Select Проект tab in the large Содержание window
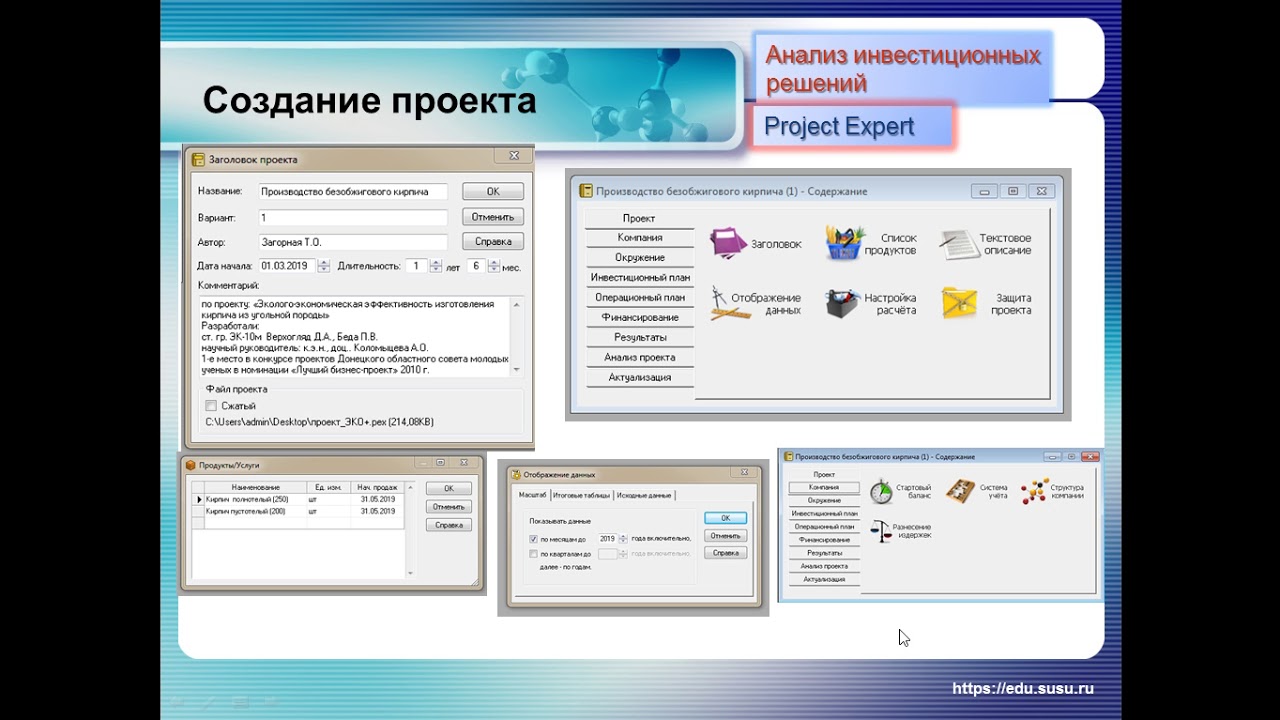The image size is (1280, 720). (639, 218)
